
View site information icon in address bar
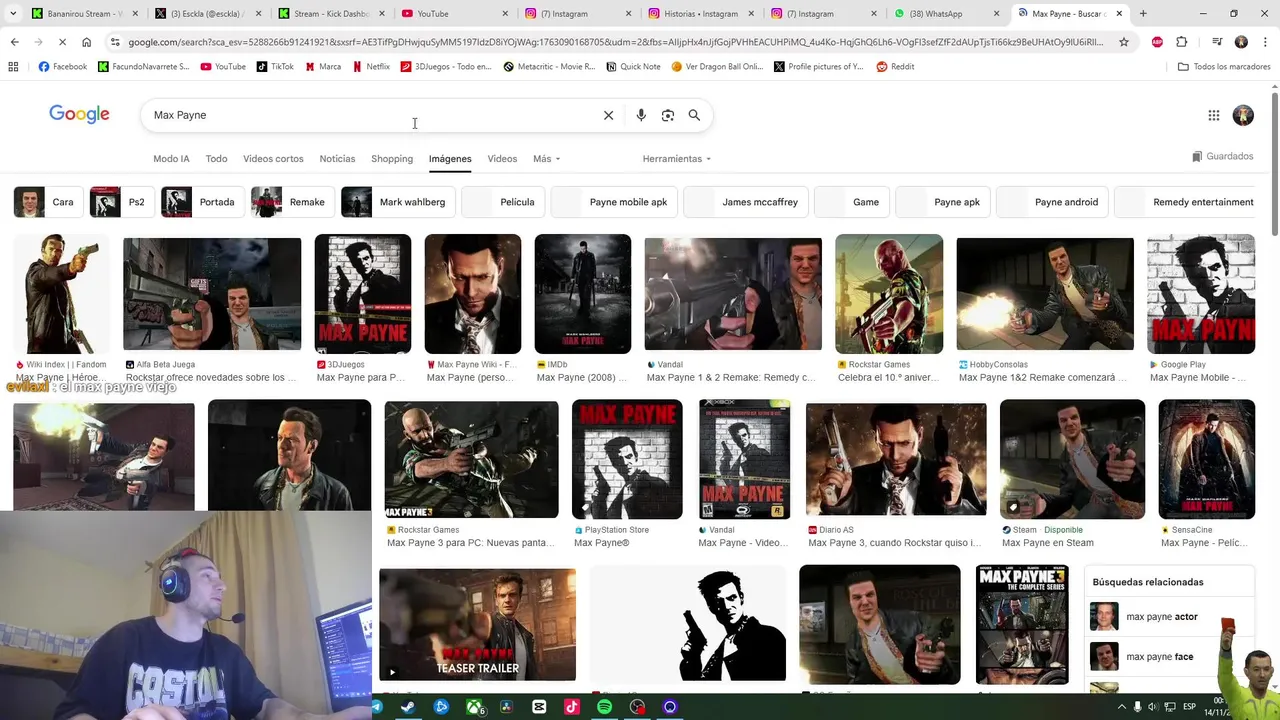116,42
